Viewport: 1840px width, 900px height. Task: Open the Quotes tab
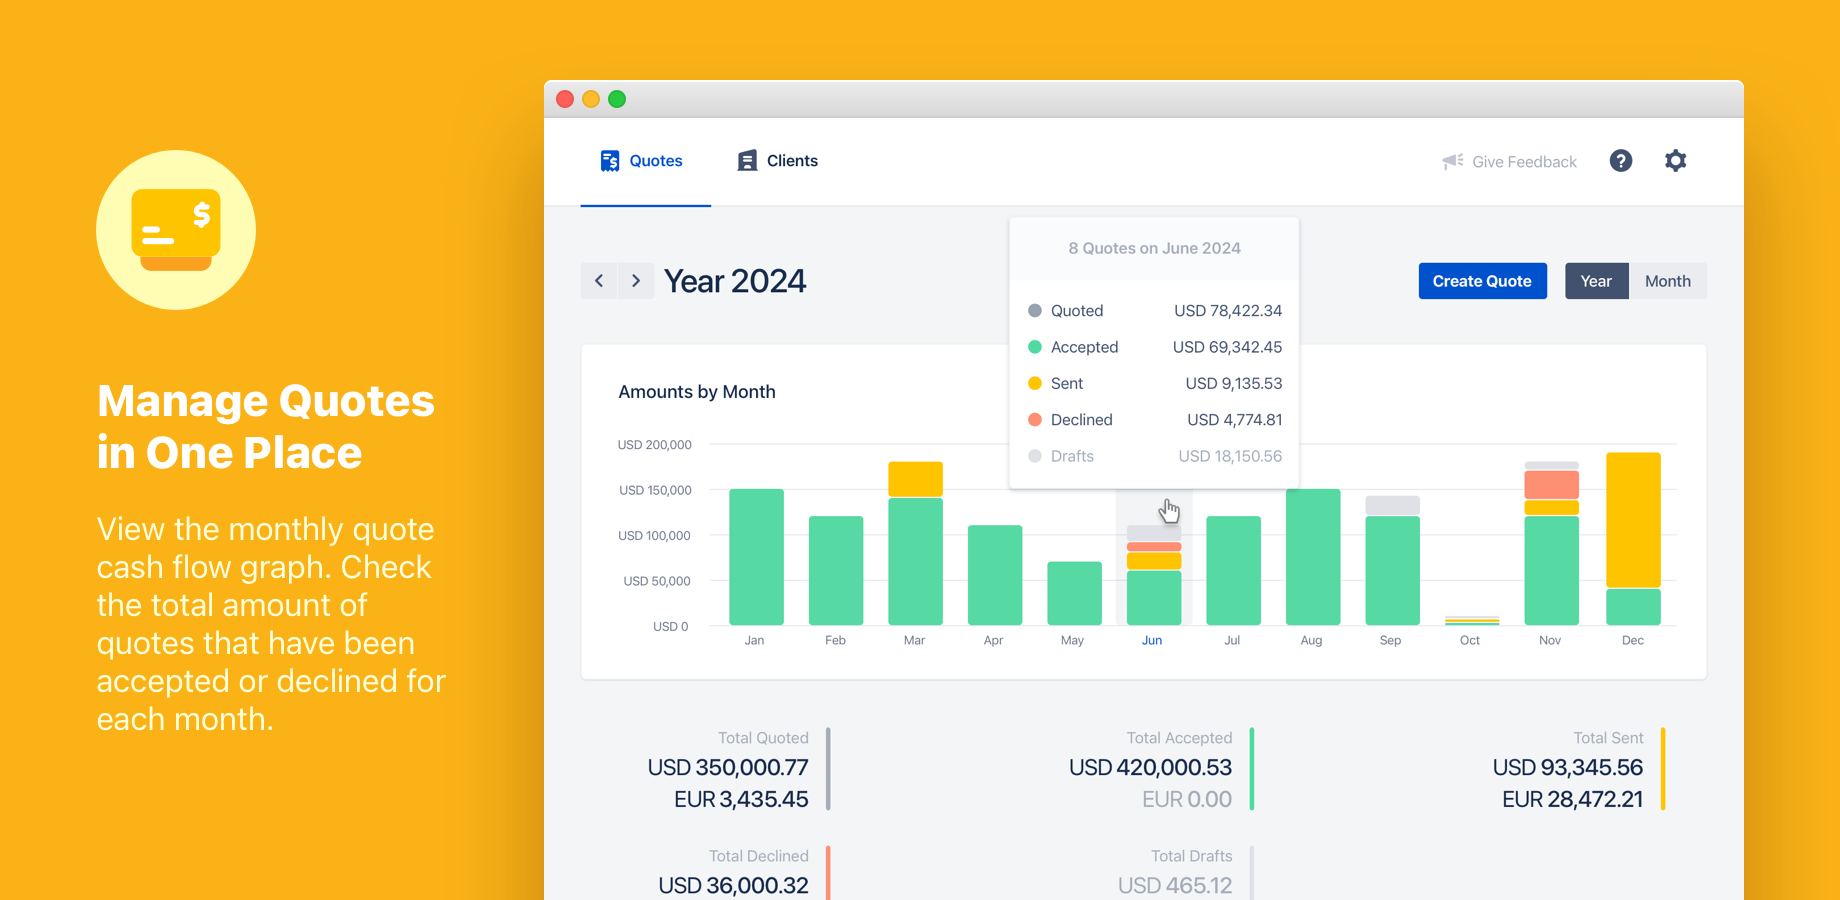coord(645,161)
